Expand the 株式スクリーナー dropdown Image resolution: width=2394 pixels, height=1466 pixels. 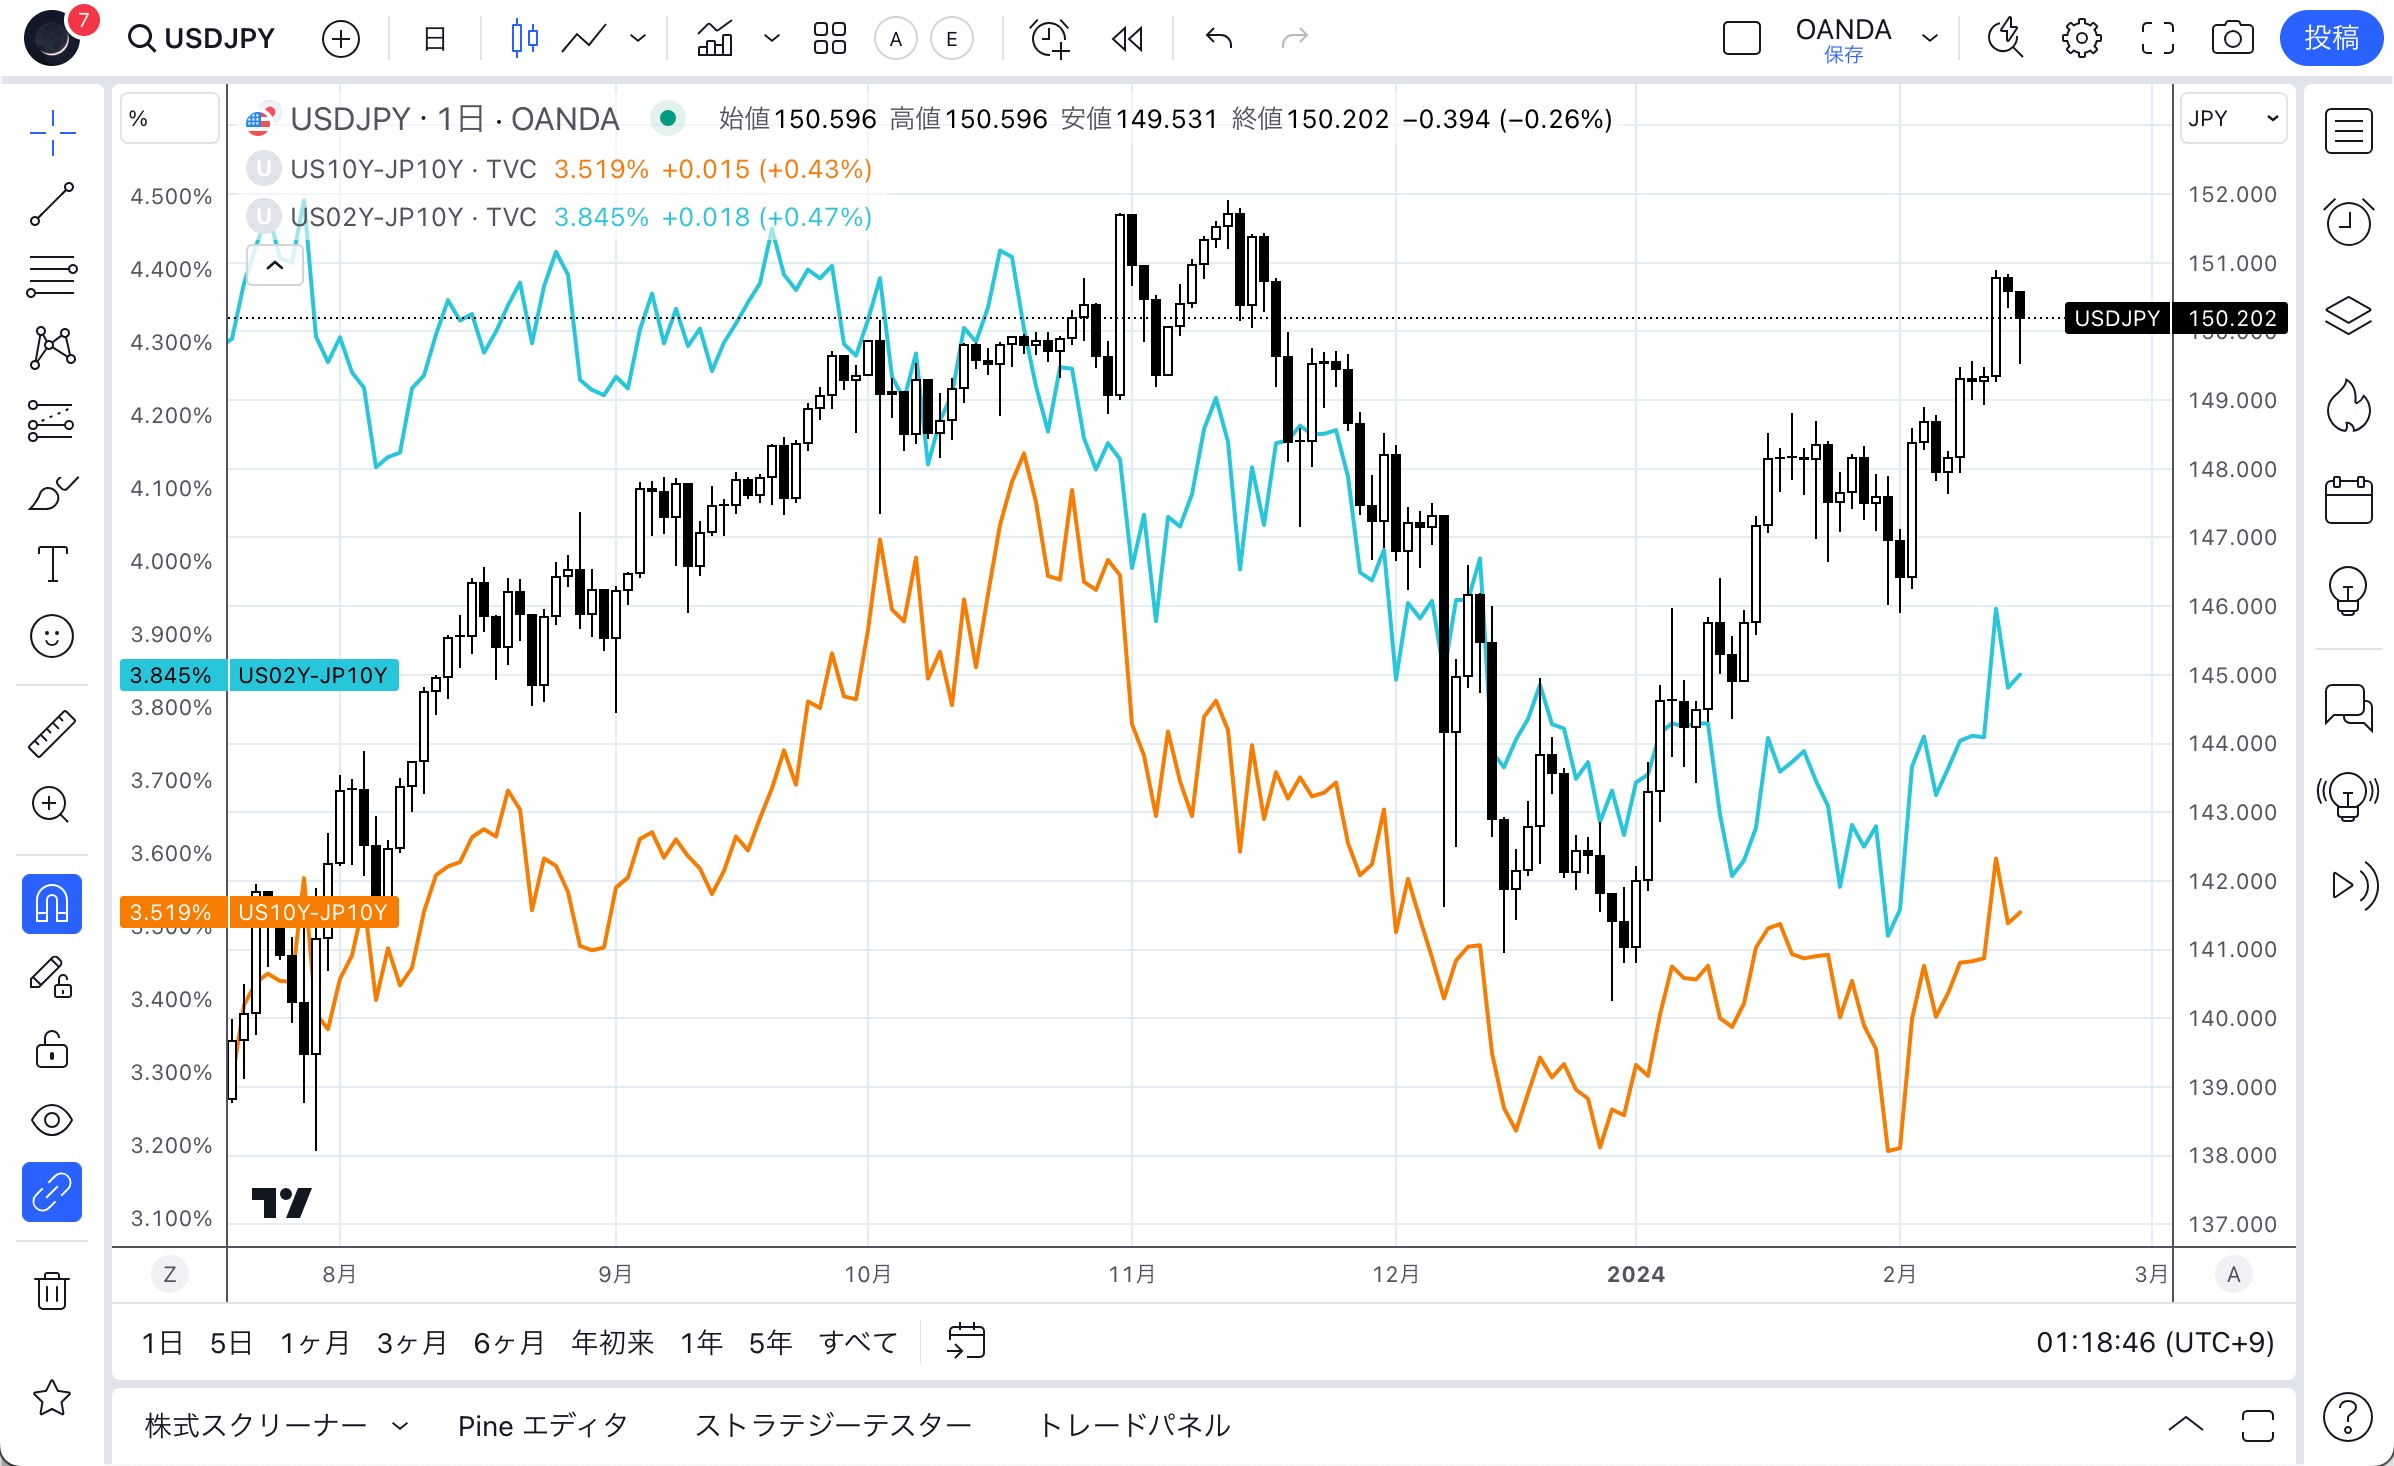pyautogui.click(x=400, y=1426)
